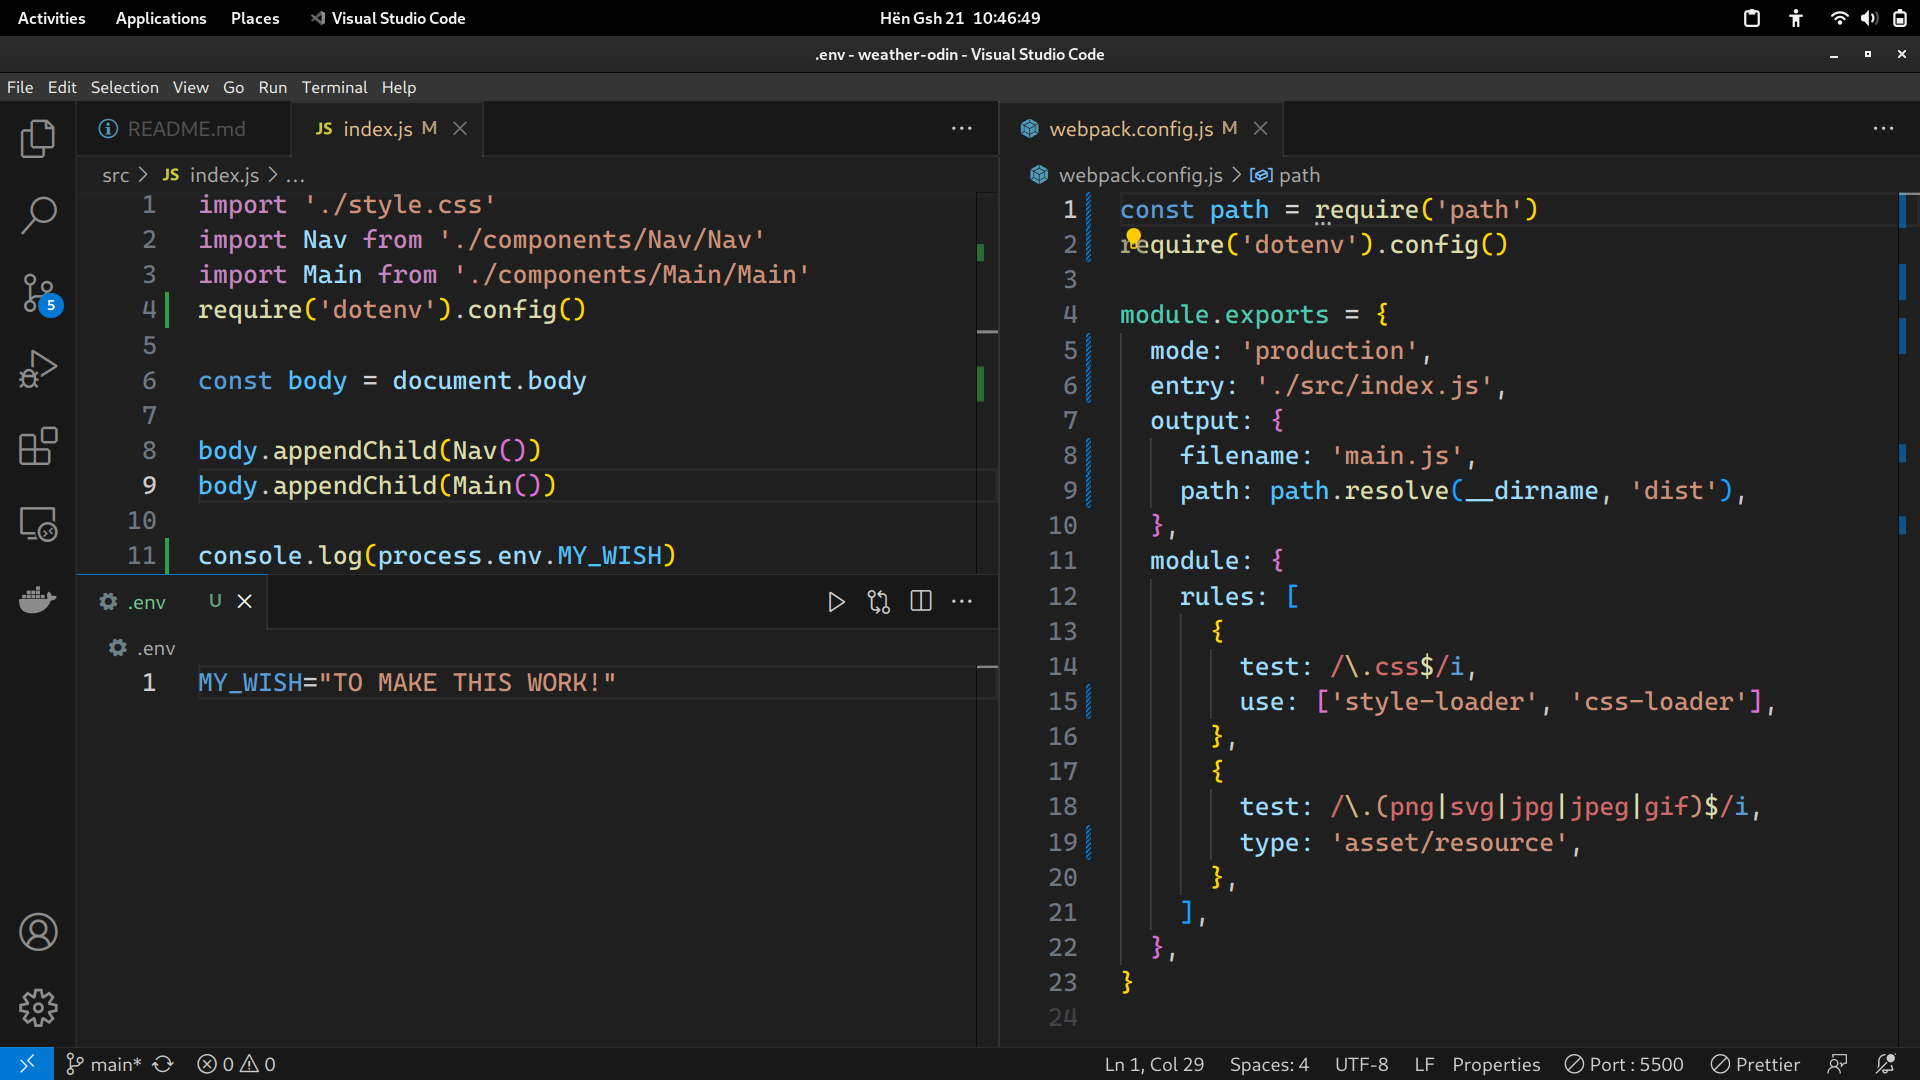
Task: Change indentation via Spaces: 4
Action: (1269, 1064)
